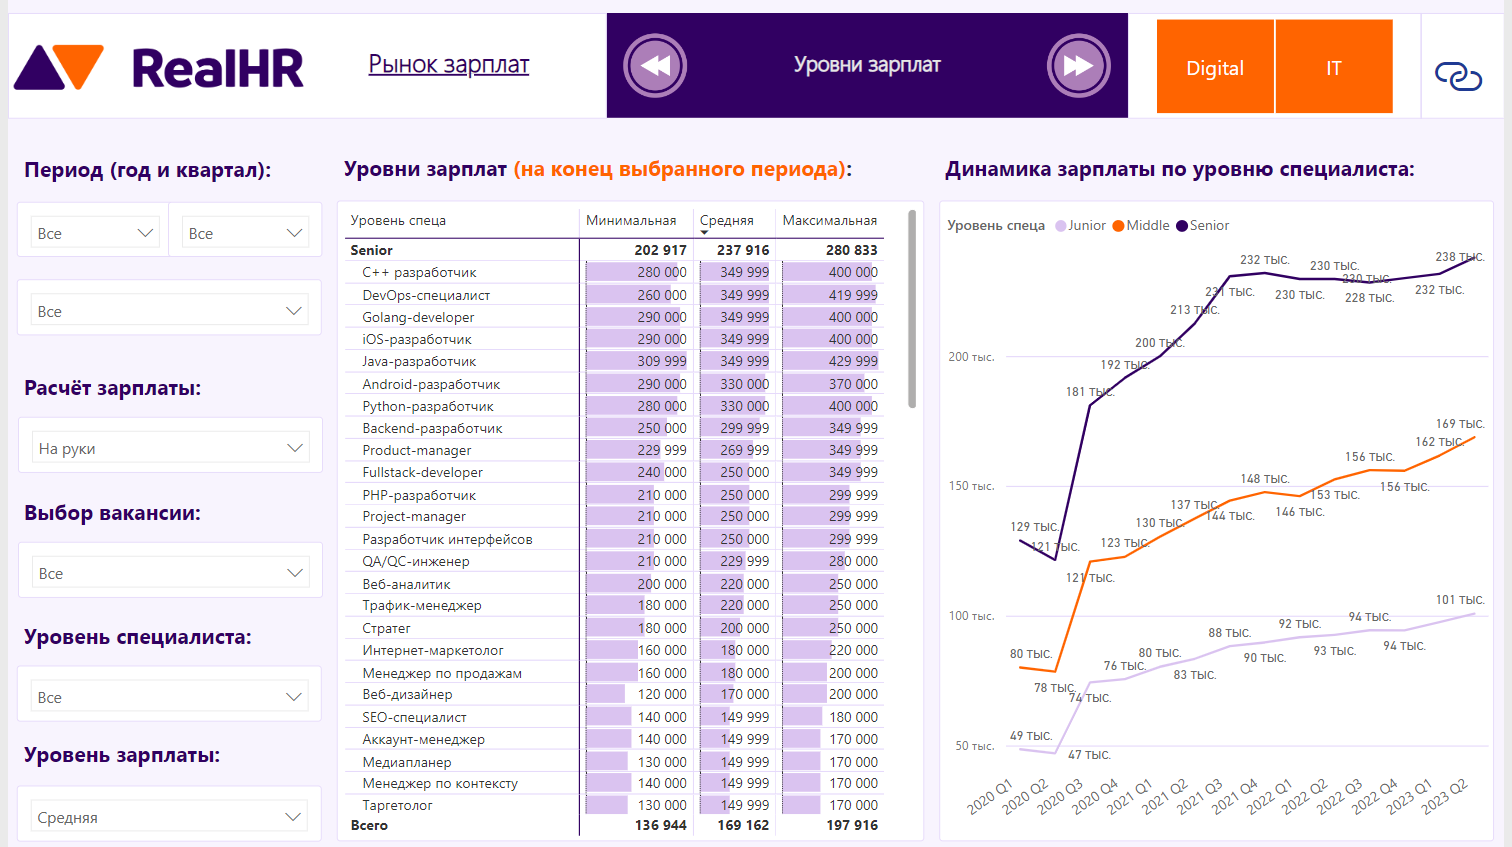Sort by the Уровень спеца column header
Screen dimensions: 1512x847
(x=398, y=220)
